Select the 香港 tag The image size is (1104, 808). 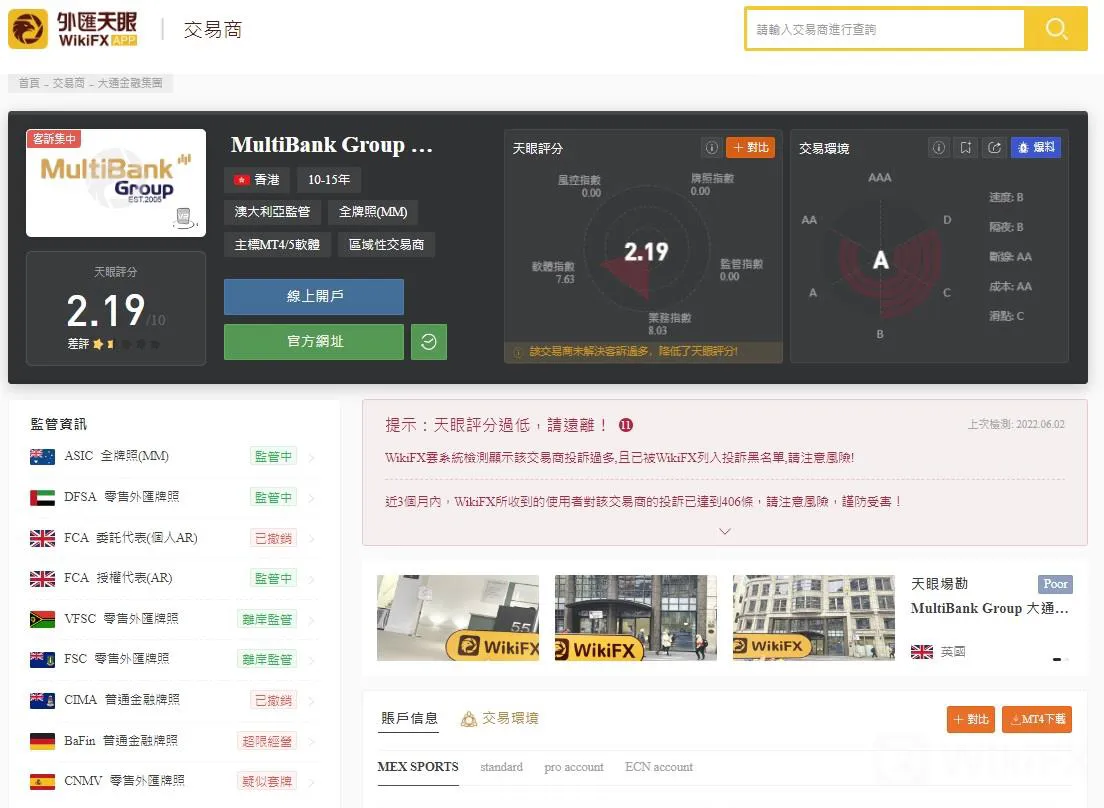click(x=257, y=179)
